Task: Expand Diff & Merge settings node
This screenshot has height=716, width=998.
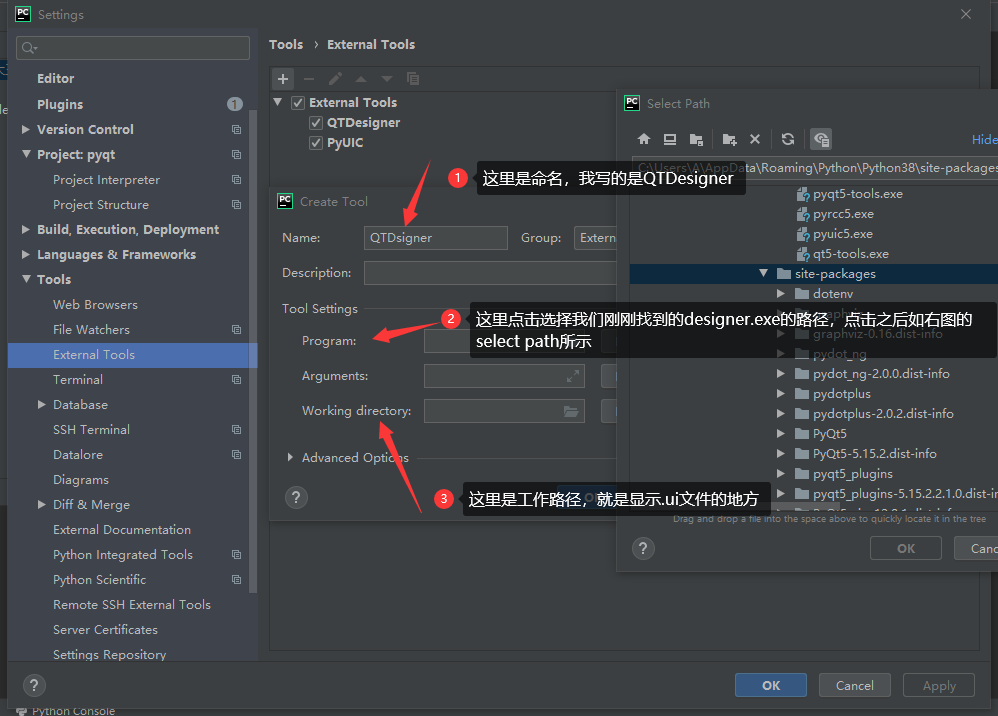Action: point(41,504)
